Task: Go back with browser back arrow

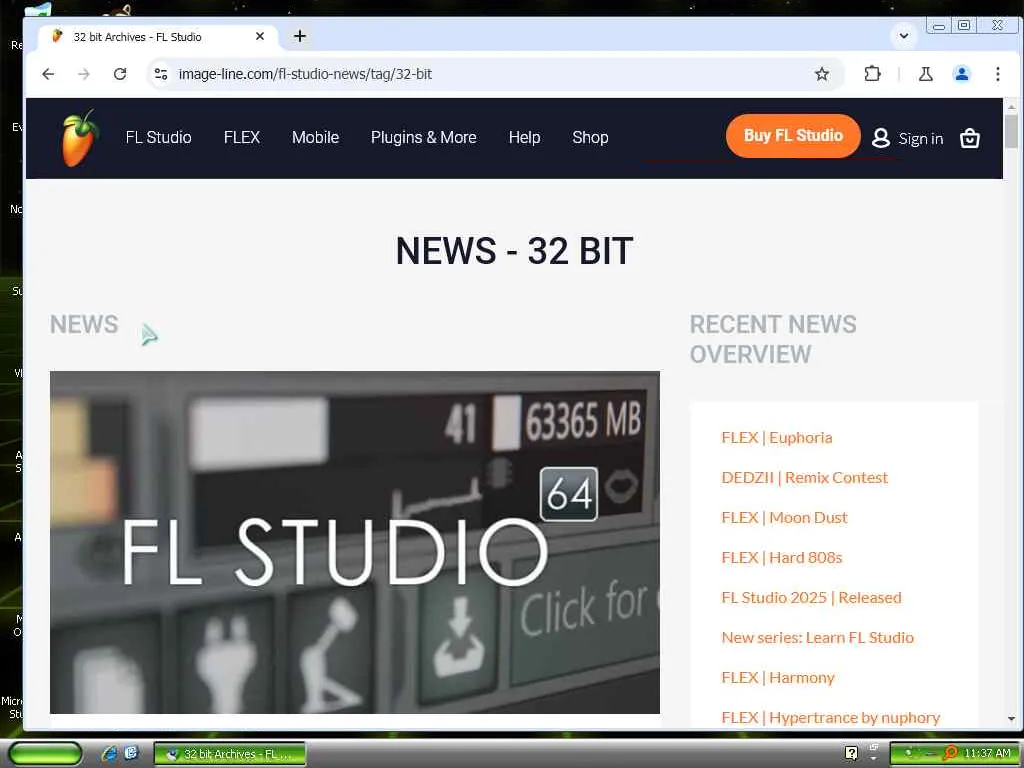Action: (48, 74)
